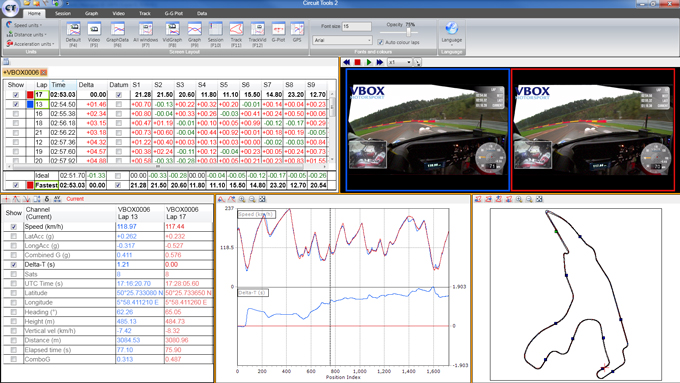Click the blue colour swatch for lap 13

point(30,105)
